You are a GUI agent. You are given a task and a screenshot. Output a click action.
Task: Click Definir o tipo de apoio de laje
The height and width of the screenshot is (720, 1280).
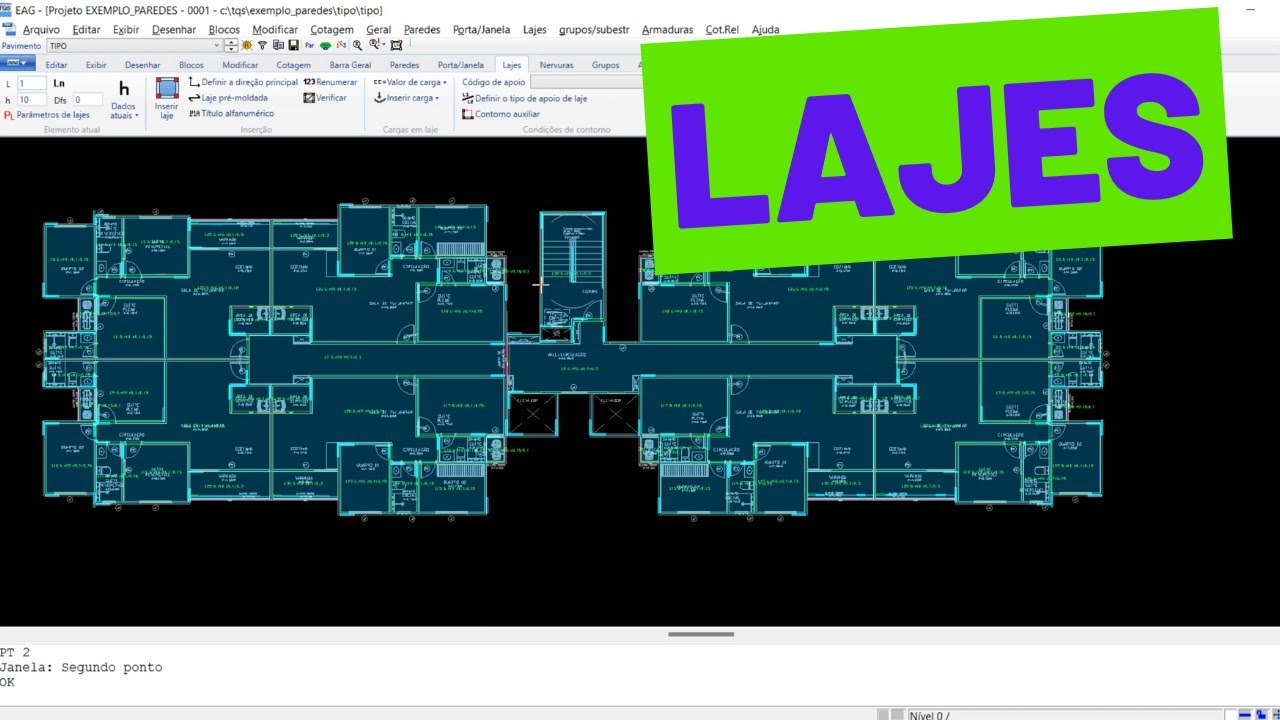pyautogui.click(x=524, y=99)
